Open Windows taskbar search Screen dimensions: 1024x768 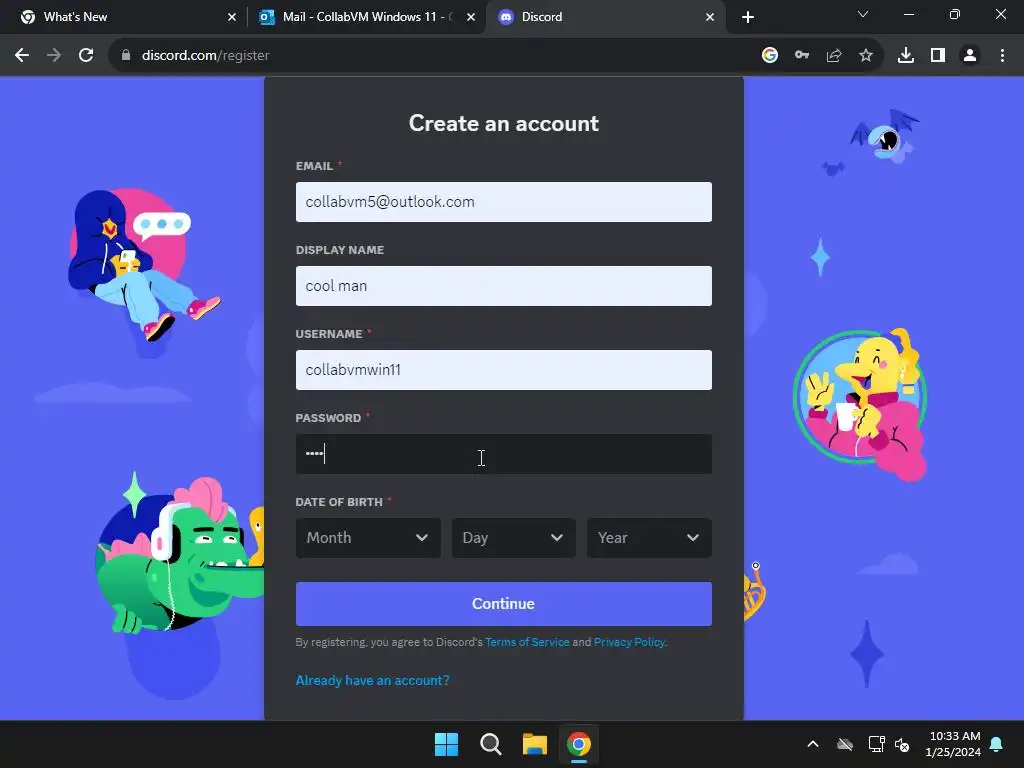point(490,744)
